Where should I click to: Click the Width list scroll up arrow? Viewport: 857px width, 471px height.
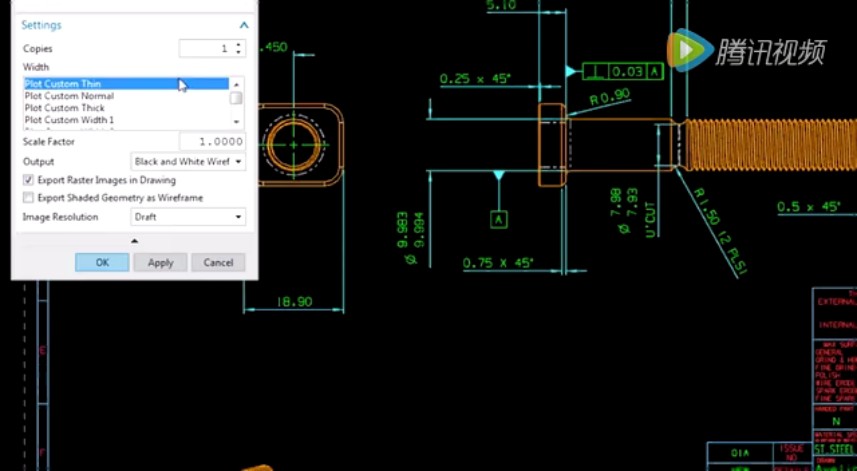pyautogui.click(x=236, y=84)
